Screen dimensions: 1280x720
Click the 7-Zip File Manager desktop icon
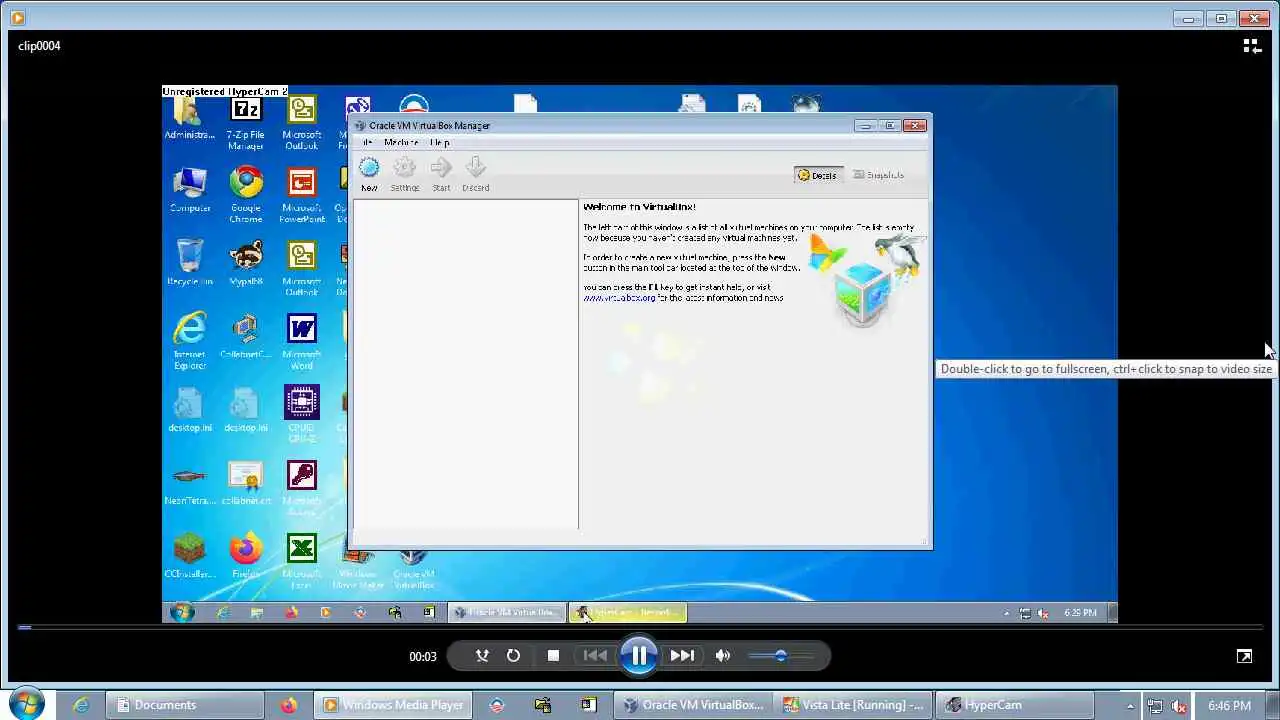[x=246, y=123]
